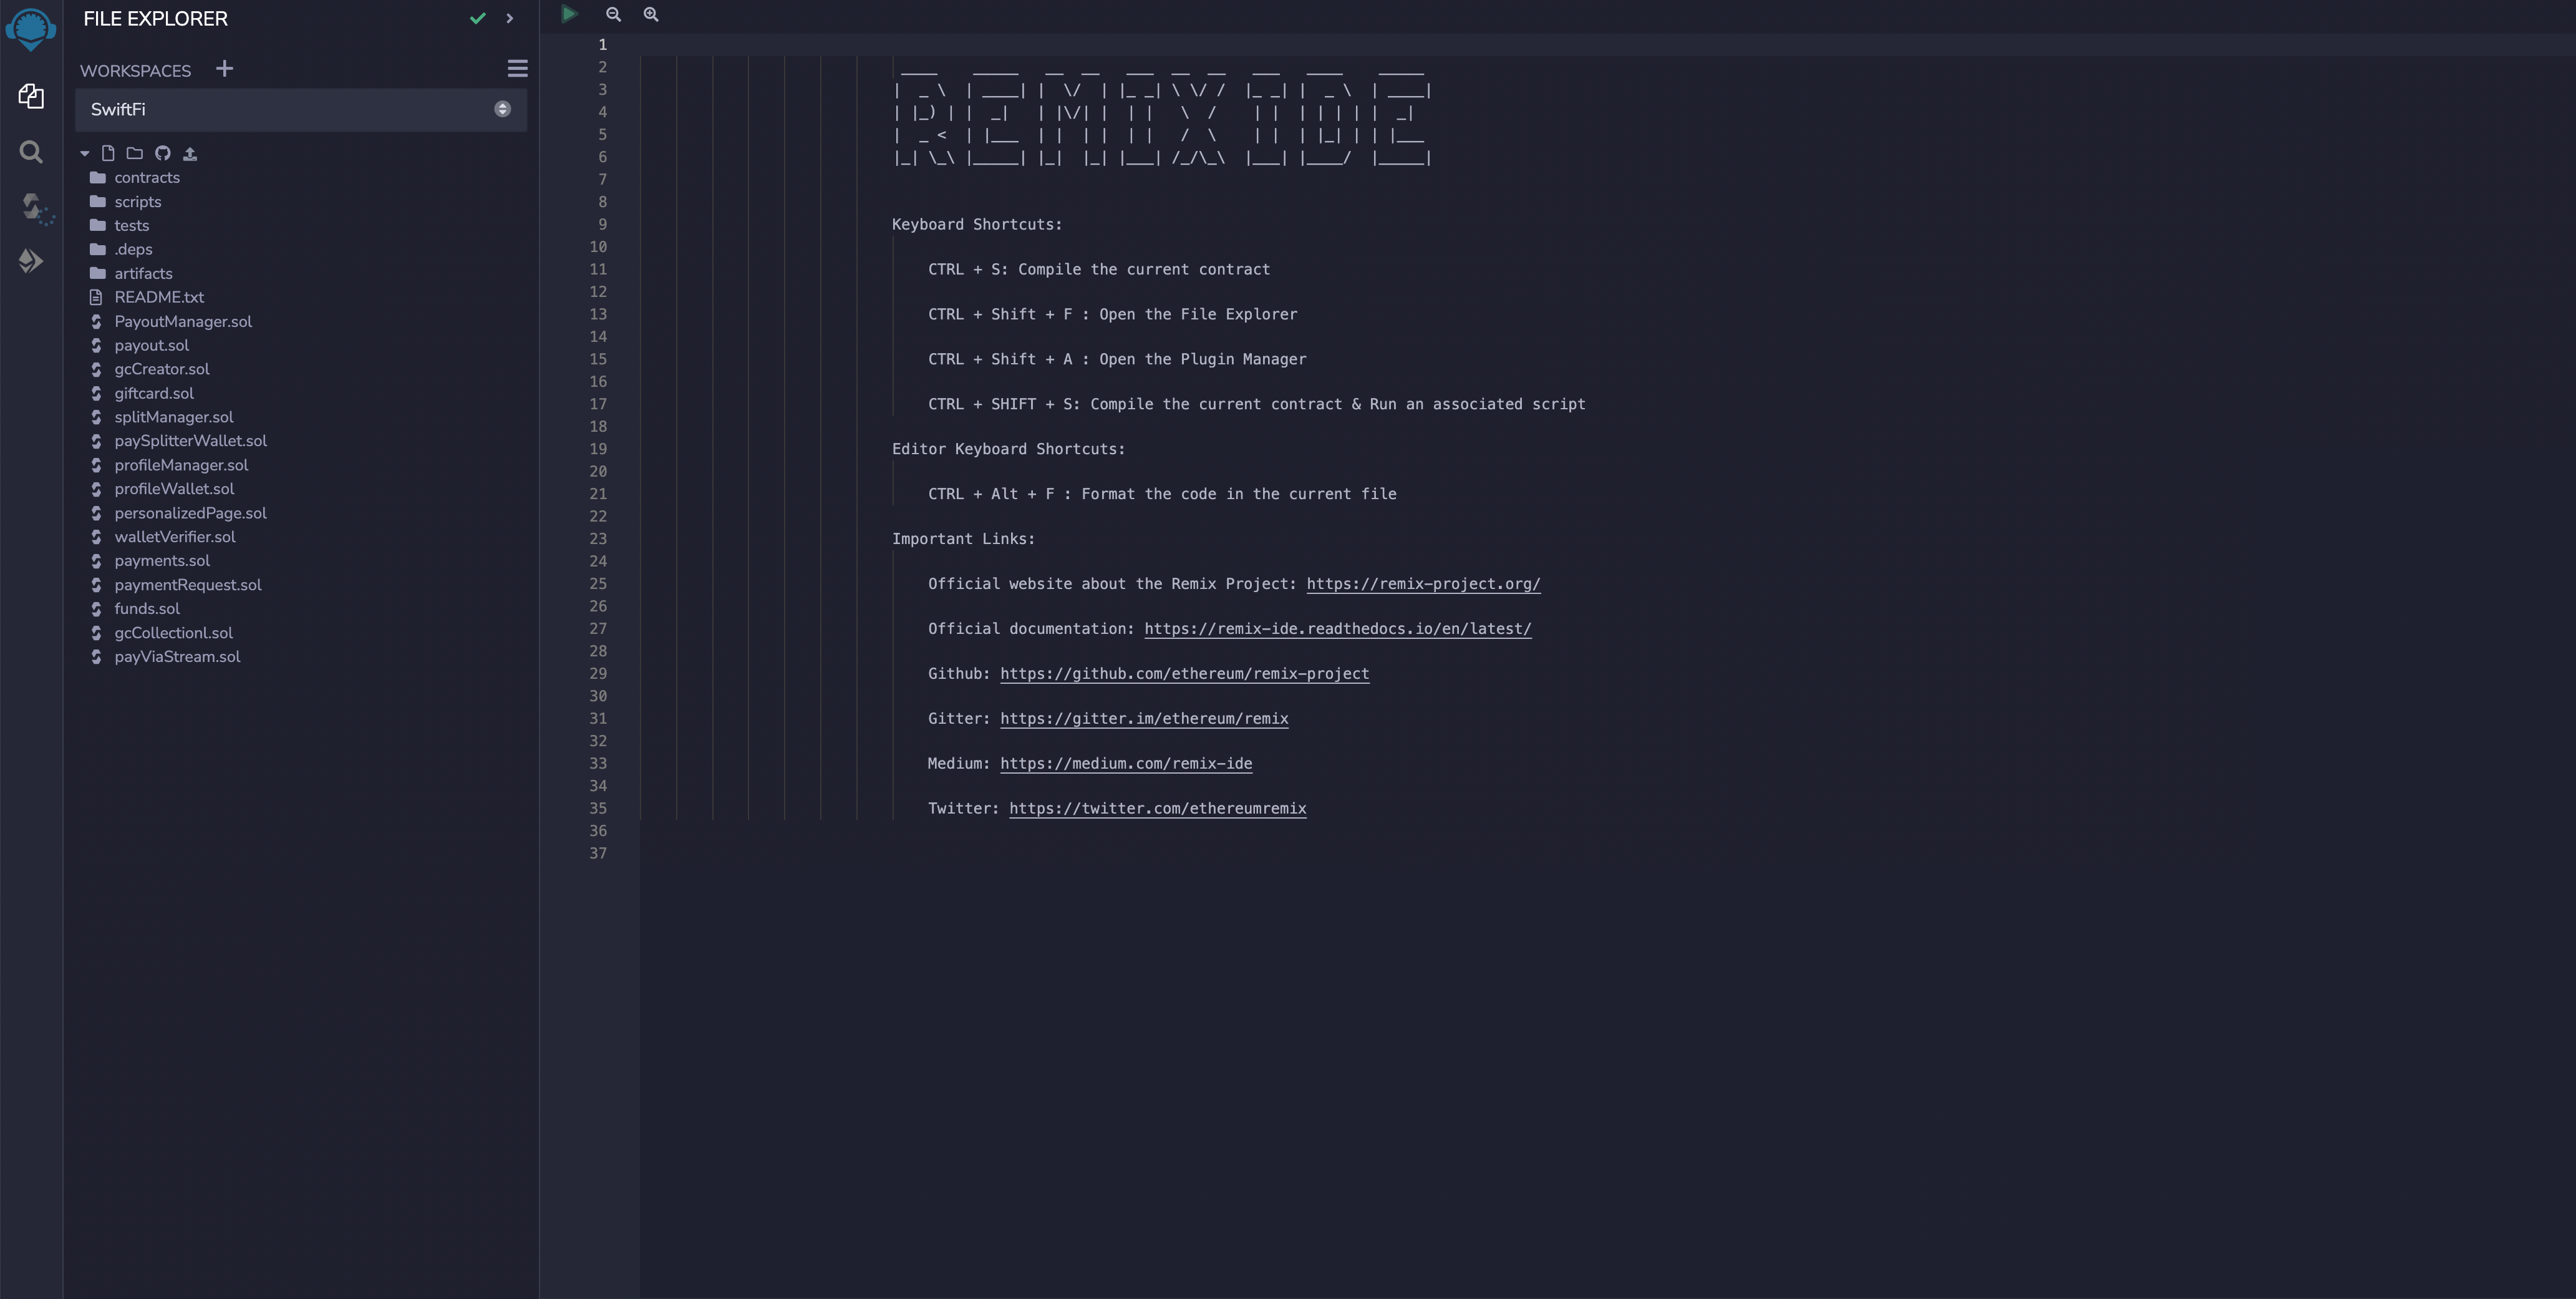The width and height of the screenshot is (2576, 1299).
Task: Upload local file to workspace
Action: point(190,153)
